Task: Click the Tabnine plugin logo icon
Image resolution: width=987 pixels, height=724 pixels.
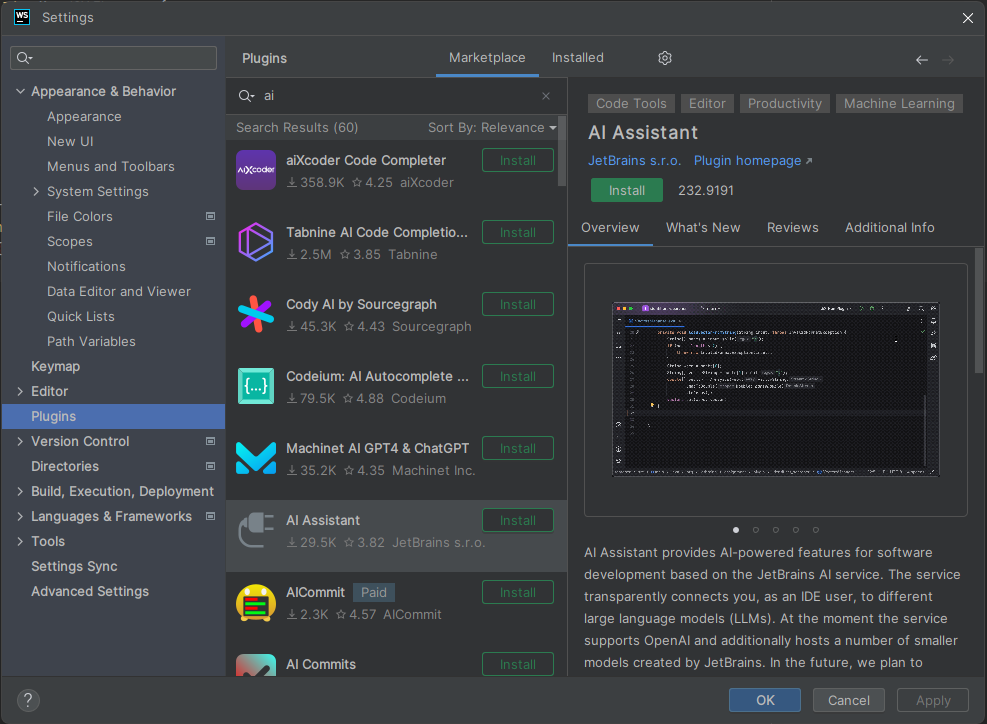Action: [x=256, y=242]
